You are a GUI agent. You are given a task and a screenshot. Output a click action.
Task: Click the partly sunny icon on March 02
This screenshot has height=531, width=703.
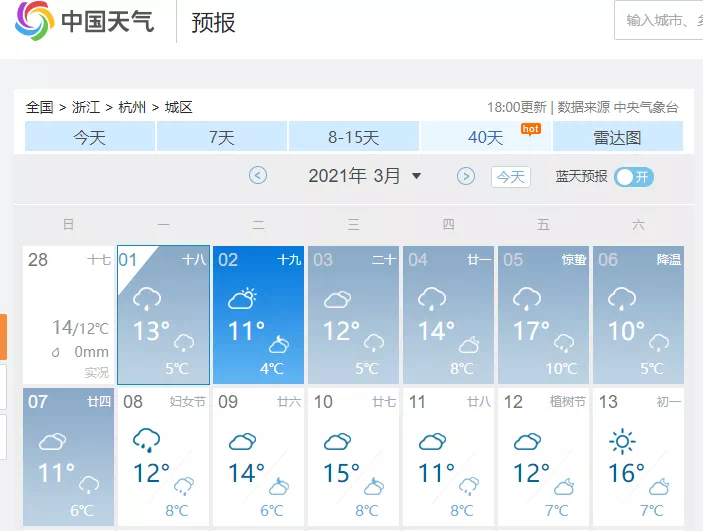pyautogui.click(x=242, y=297)
